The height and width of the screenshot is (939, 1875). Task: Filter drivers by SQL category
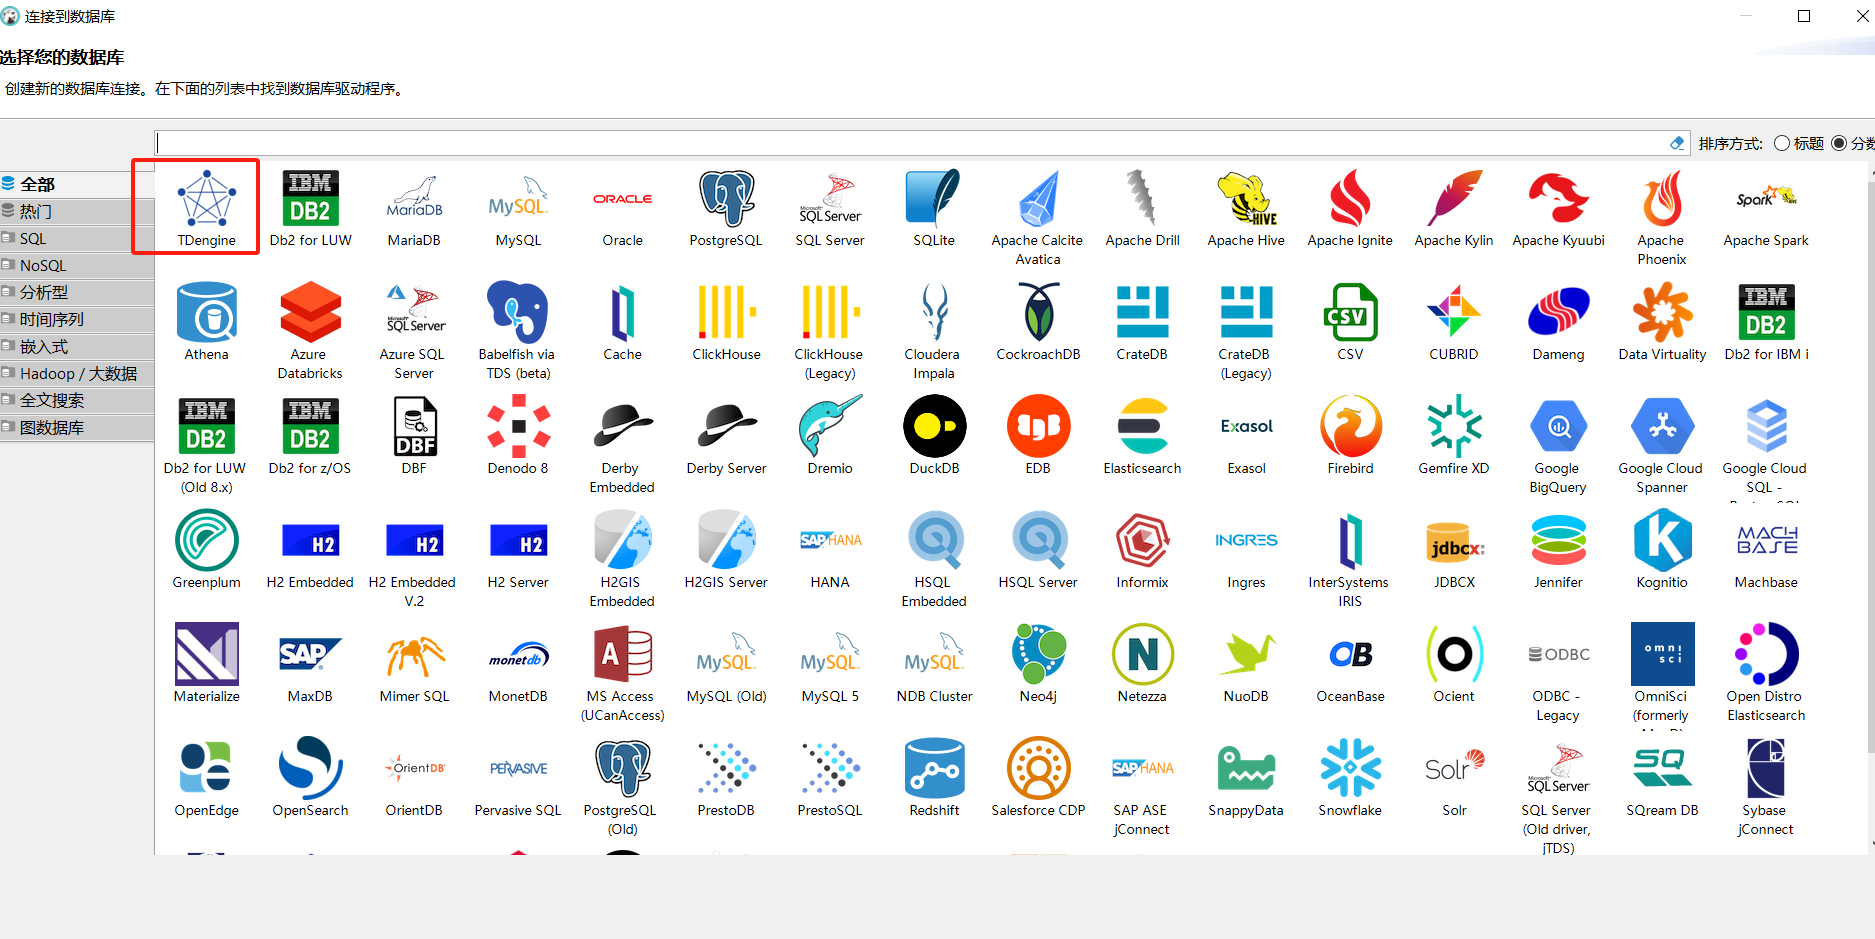click(x=77, y=238)
